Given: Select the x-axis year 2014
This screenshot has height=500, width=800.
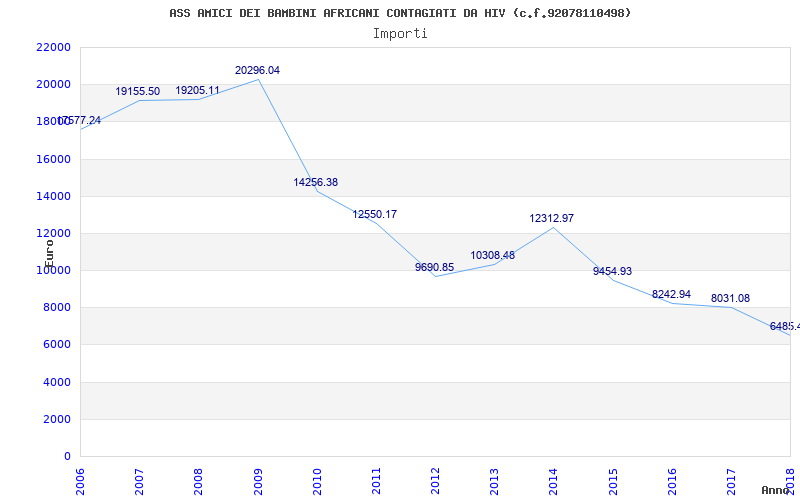Looking at the screenshot, I should coord(554,481).
